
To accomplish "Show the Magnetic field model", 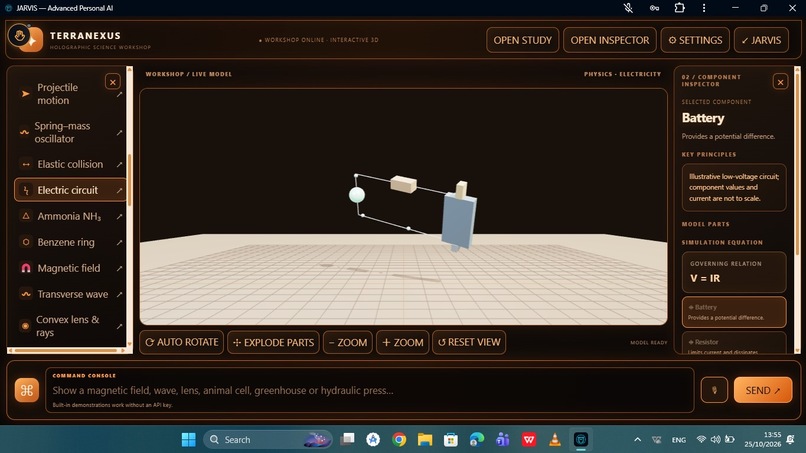I will coord(69,268).
